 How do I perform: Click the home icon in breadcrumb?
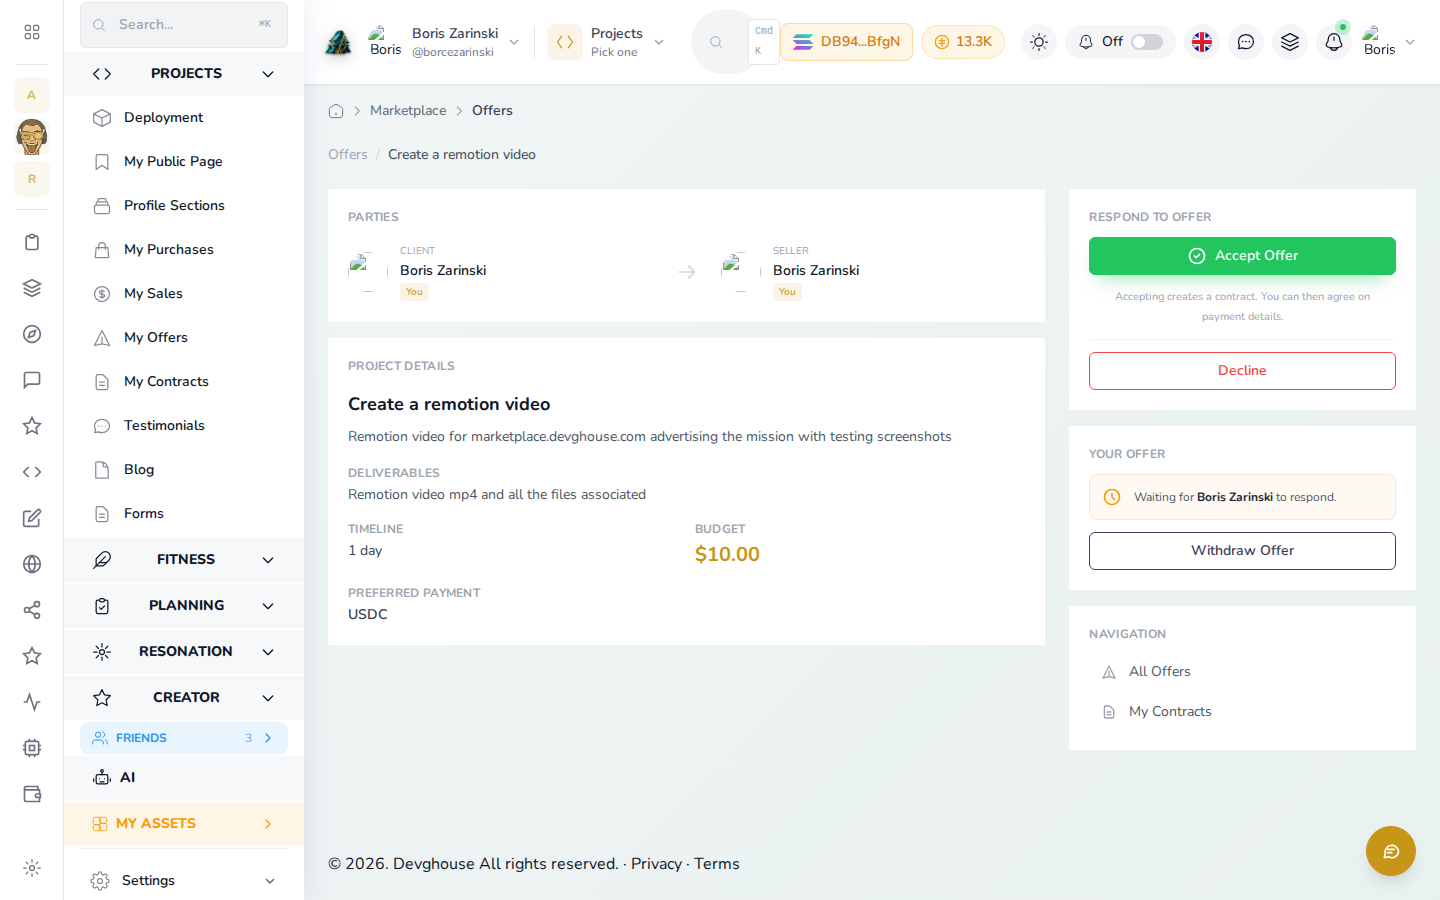336,111
